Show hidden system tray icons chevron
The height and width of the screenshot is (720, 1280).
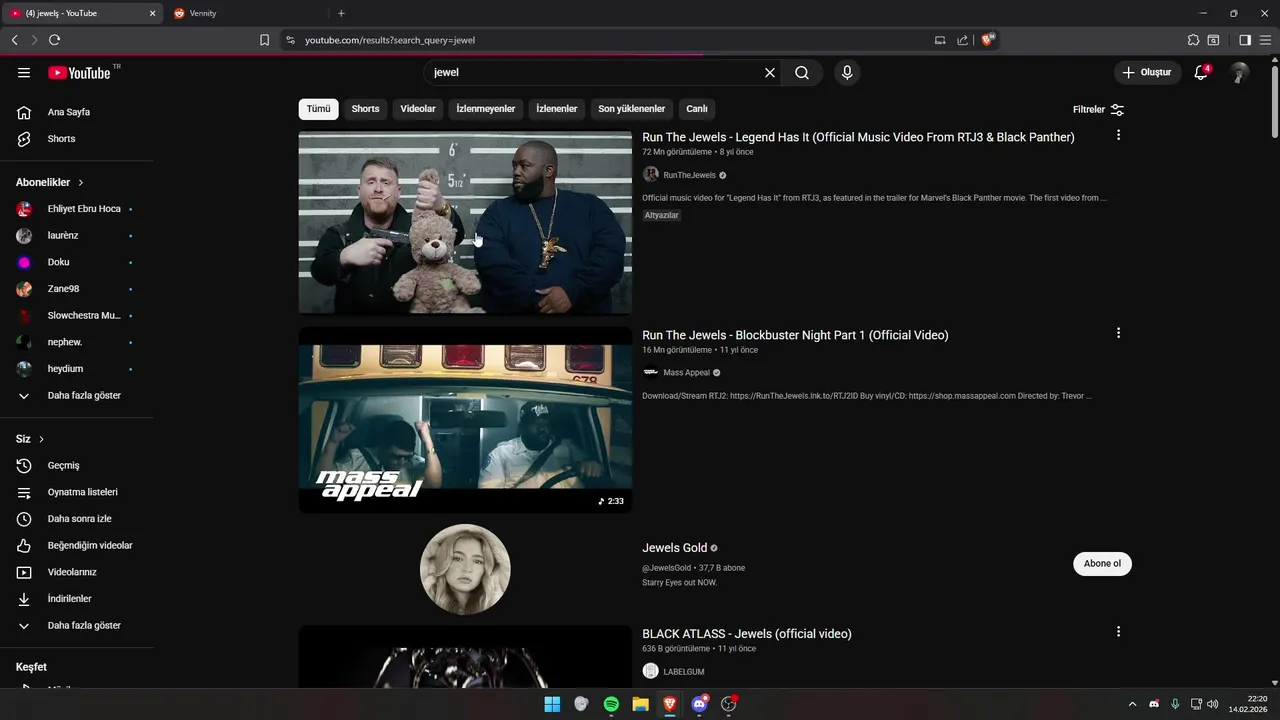click(1132, 704)
